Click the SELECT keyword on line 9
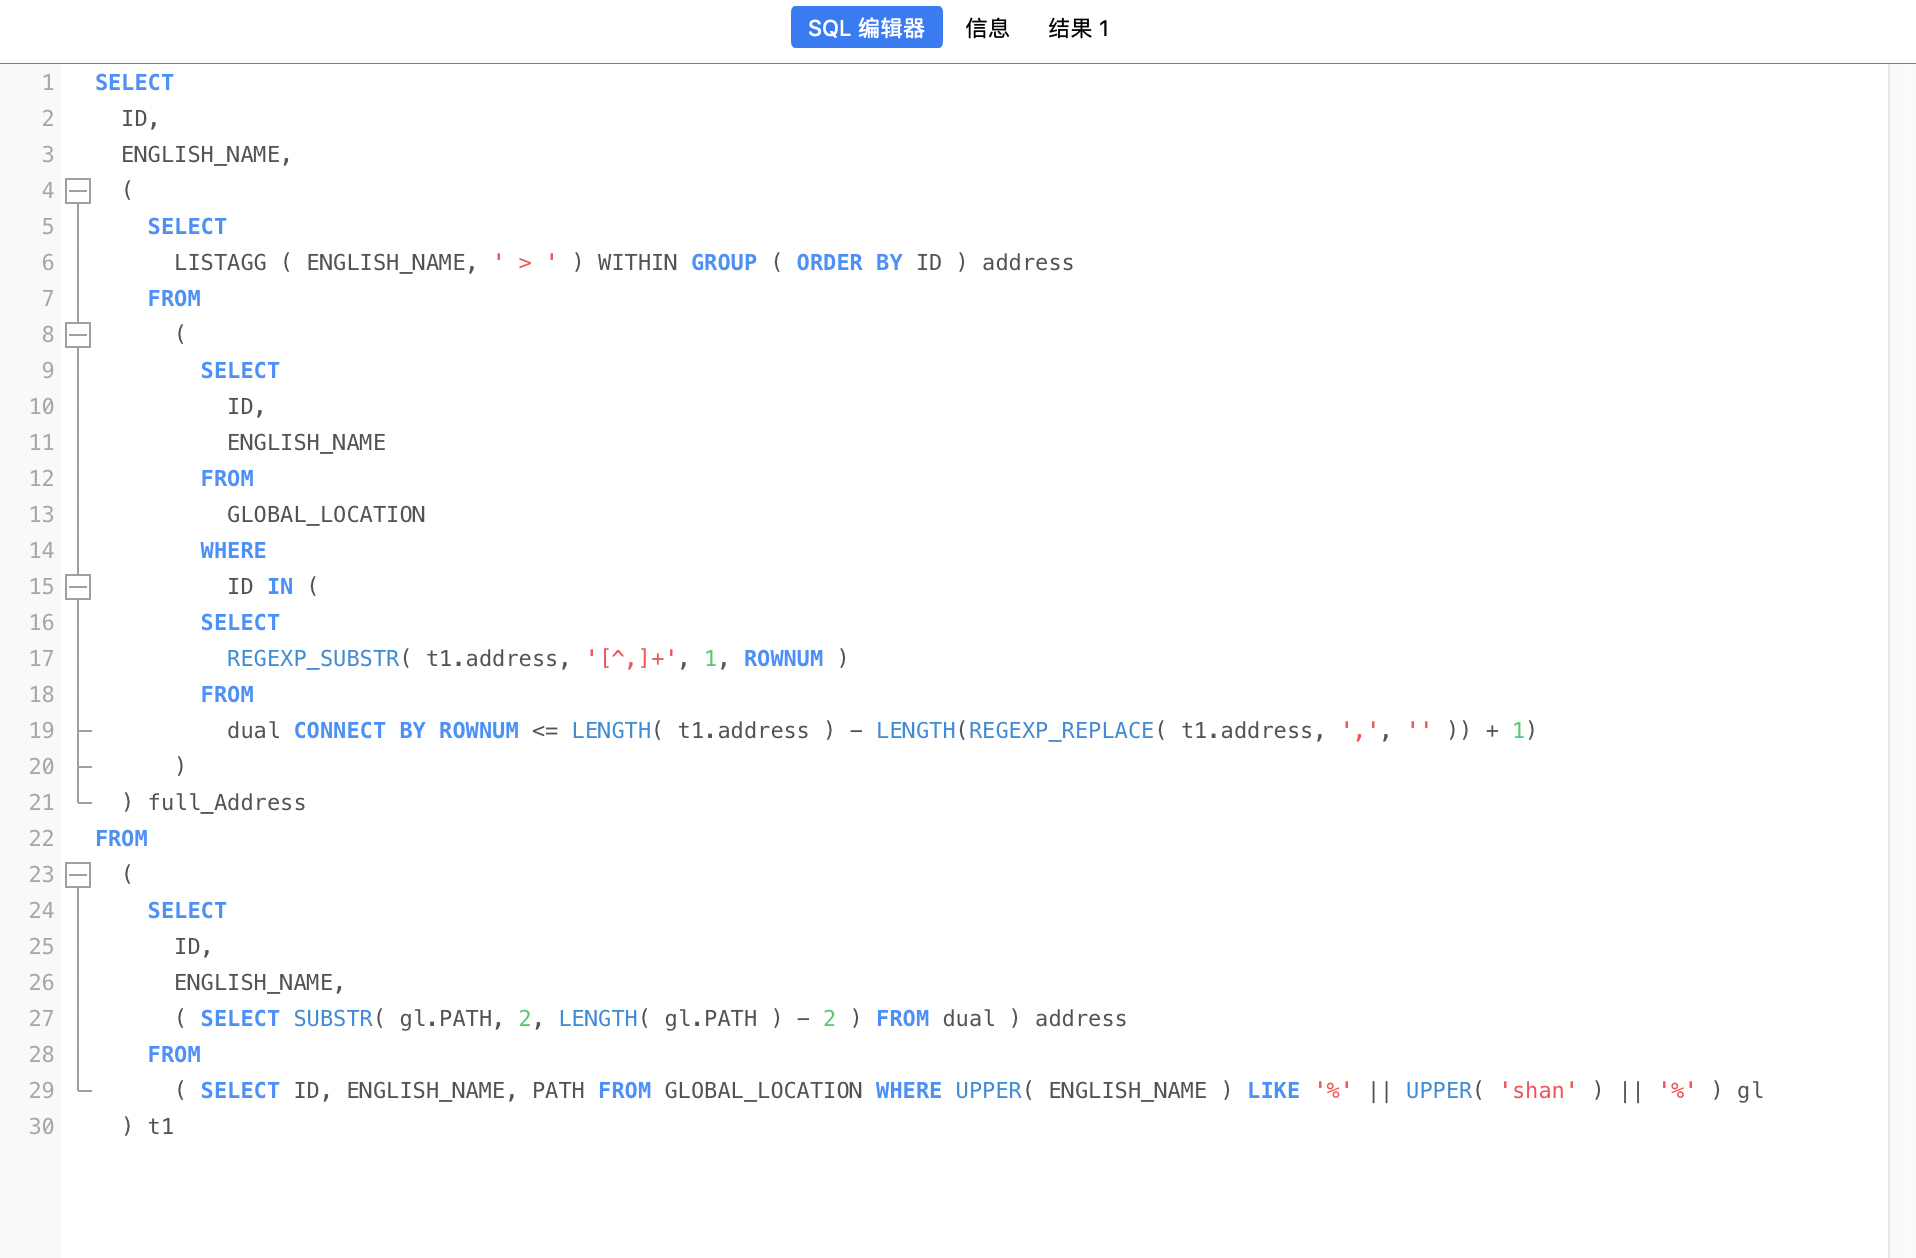Image resolution: width=1916 pixels, height=1258 pixels. [x=240, y=370]
